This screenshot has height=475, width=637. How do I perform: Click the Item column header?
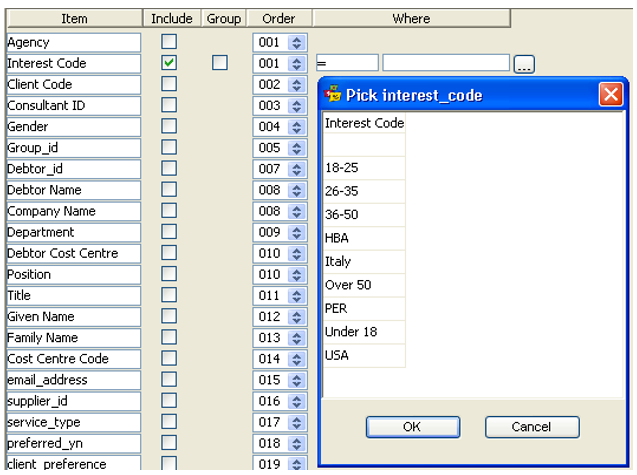pyautogui.click(x=74, y=19)
